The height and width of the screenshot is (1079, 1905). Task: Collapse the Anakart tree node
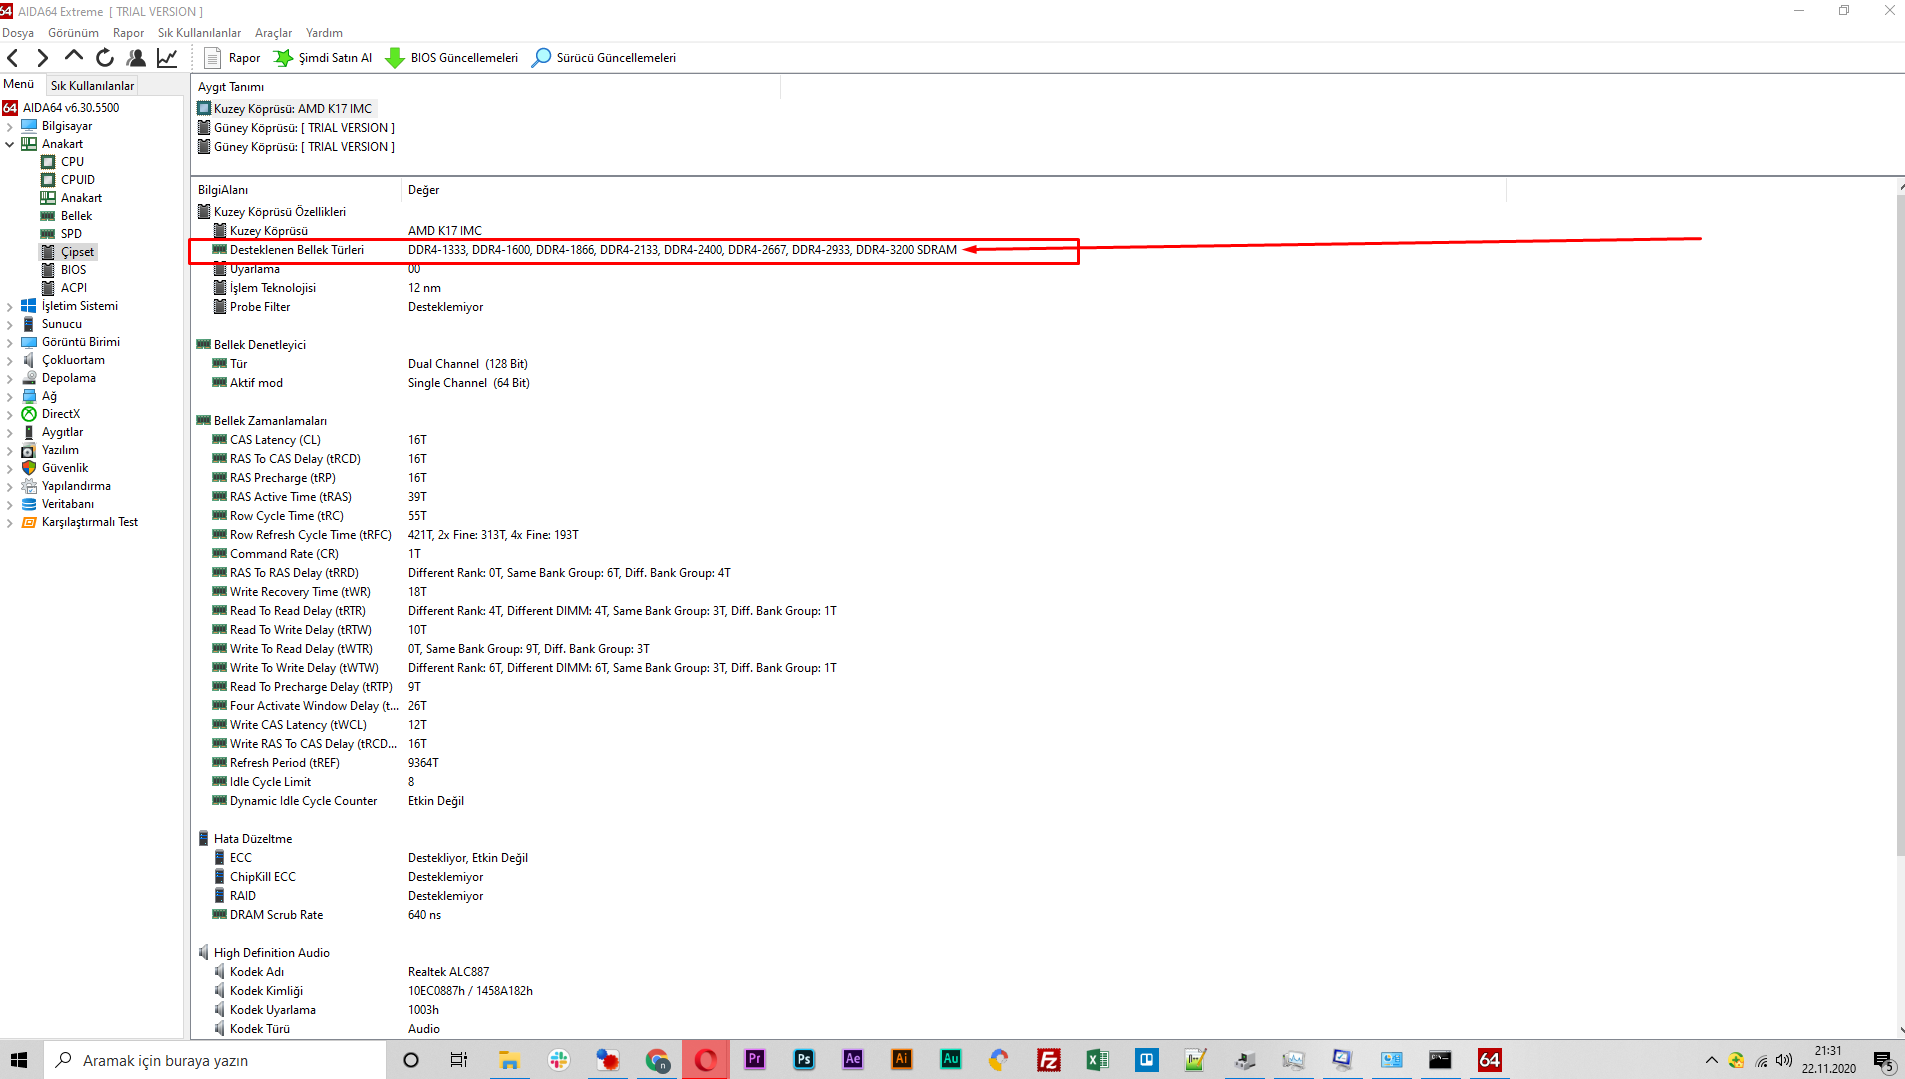(10, 144)
